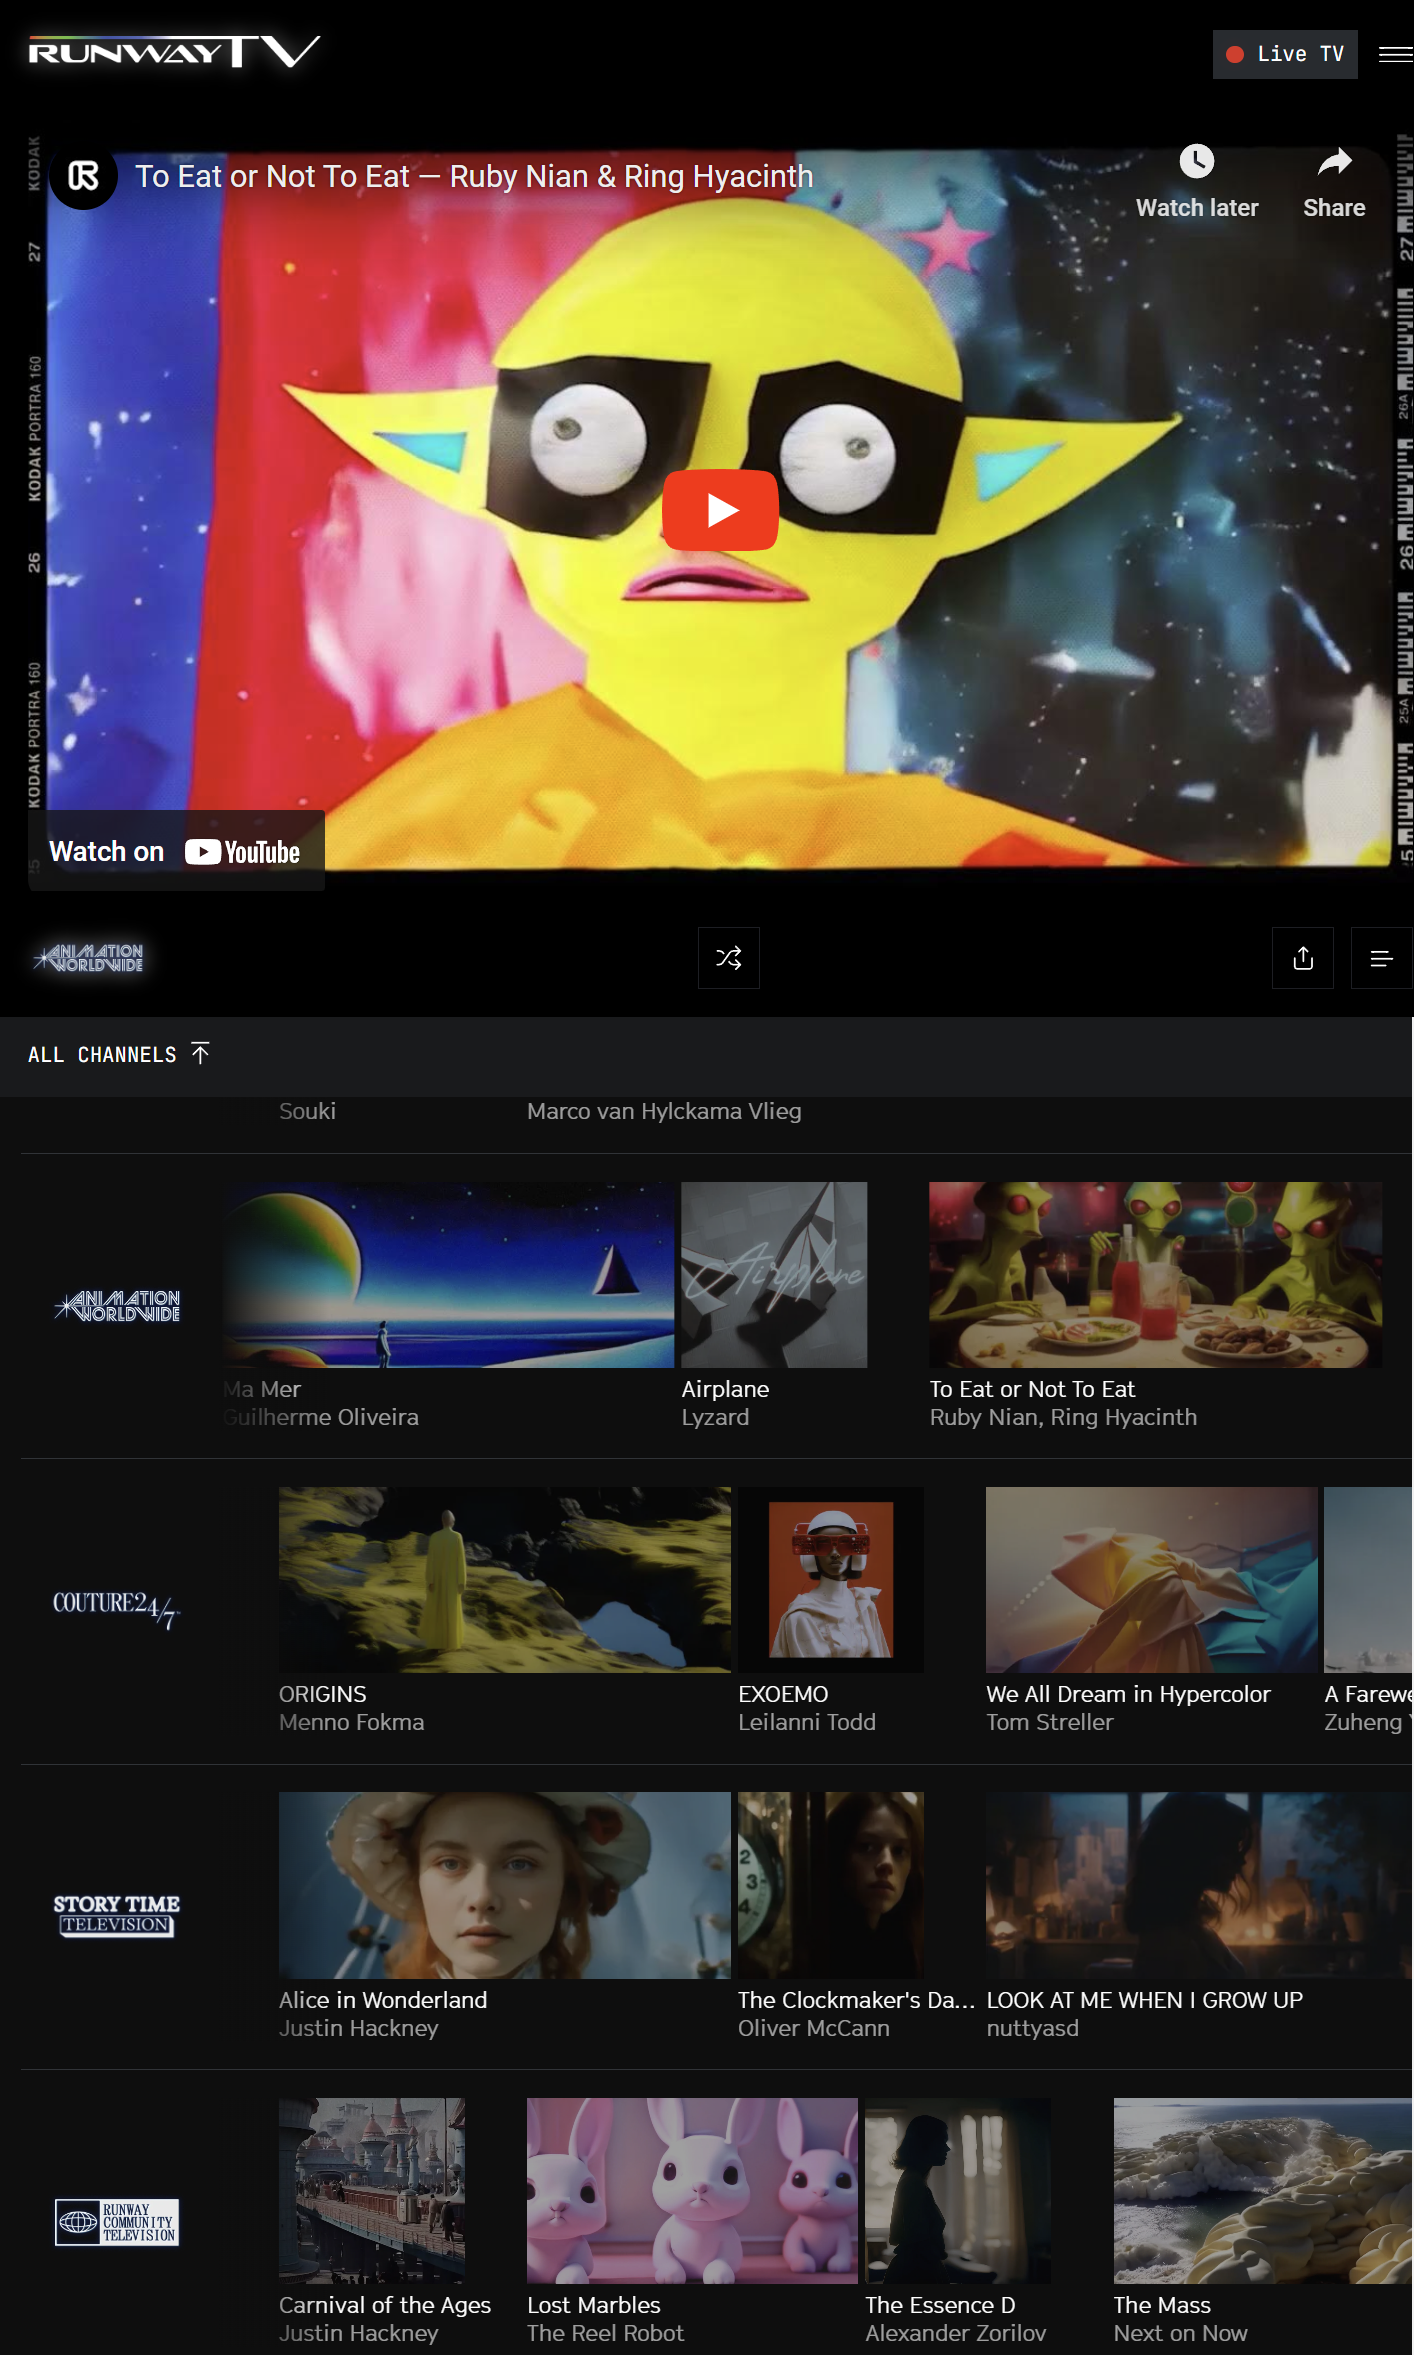
Task: Click Ruby Nian, Ring Hyacinth author text
Action: point(1063,1417)
